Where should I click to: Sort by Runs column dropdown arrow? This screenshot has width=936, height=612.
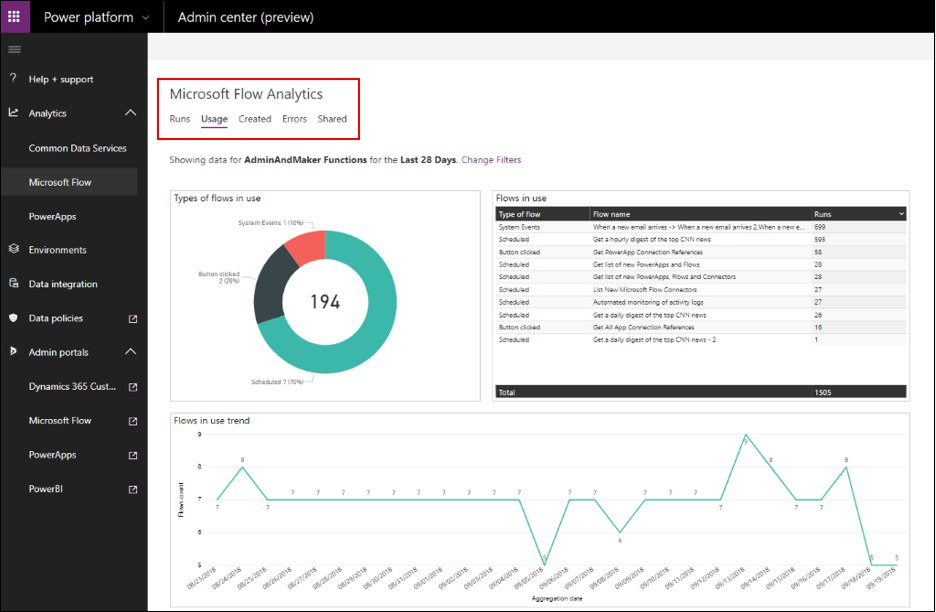[901, 214]
